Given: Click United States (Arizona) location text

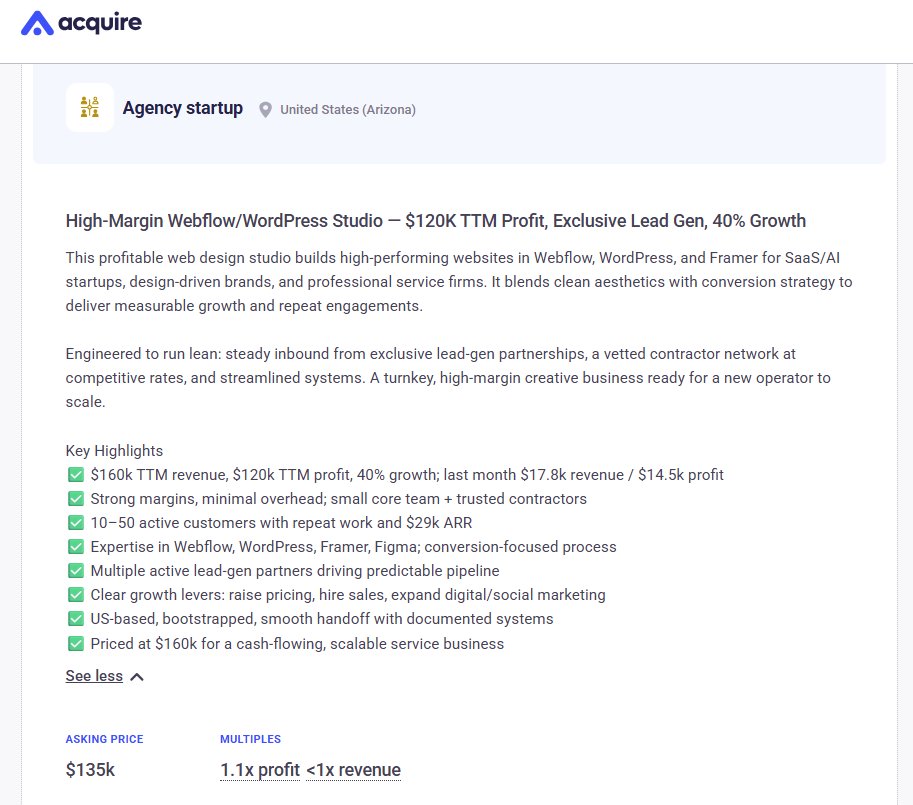Looking at the screenshot, I should click(x=348, y=110).
